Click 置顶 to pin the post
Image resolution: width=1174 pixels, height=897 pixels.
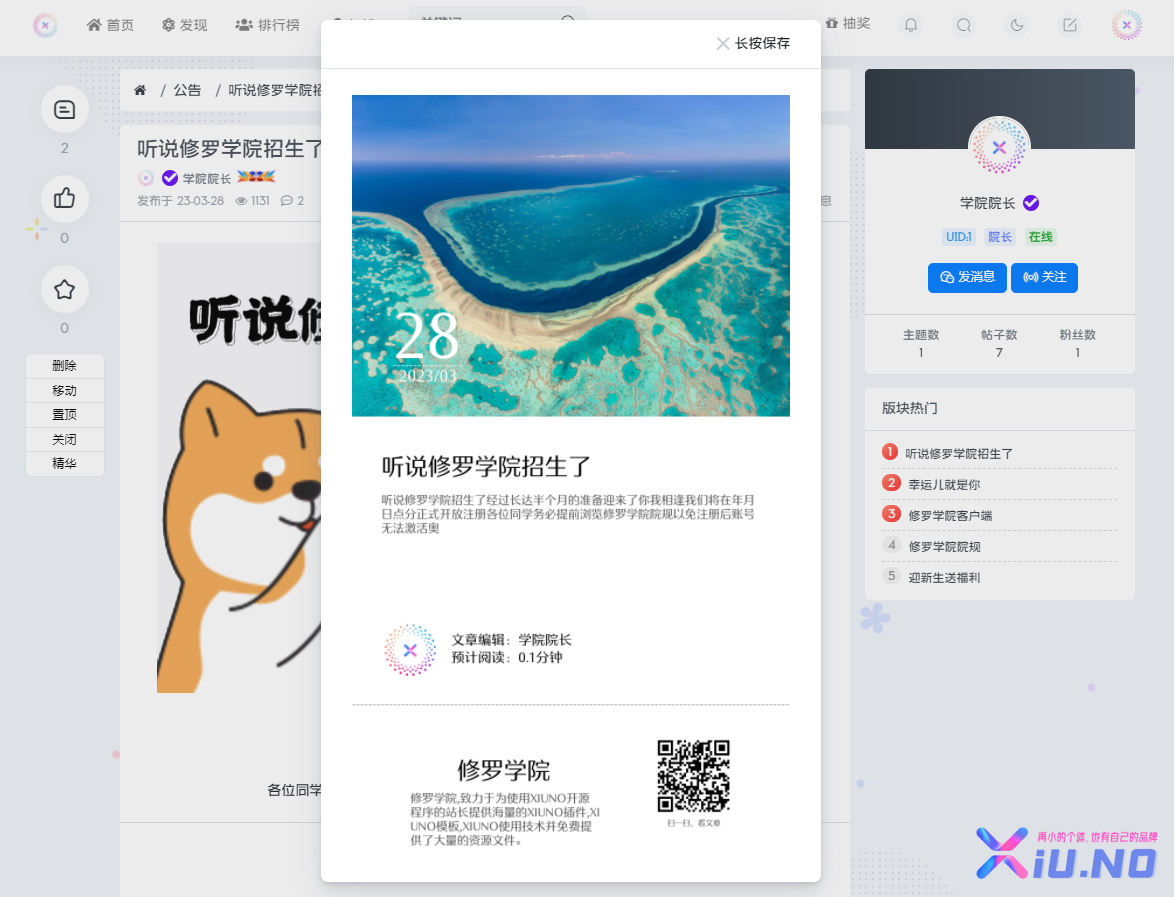[64, 414]
